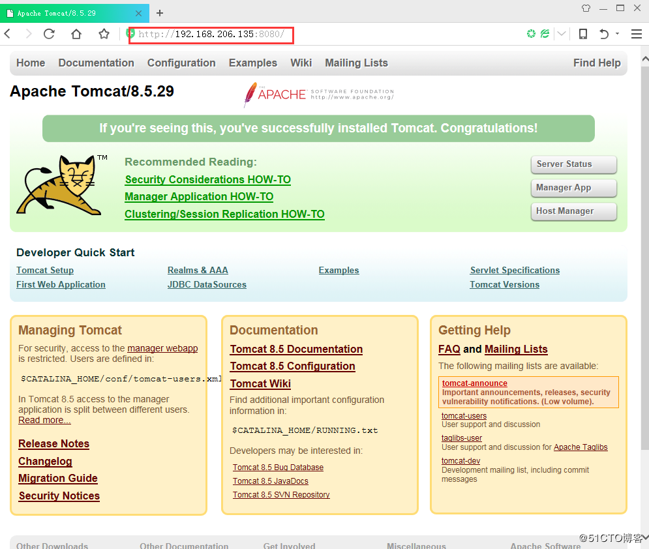649x549 pixels.
Task: Click the shirt skin icon in title bar
Action: (x=586, y=8)
